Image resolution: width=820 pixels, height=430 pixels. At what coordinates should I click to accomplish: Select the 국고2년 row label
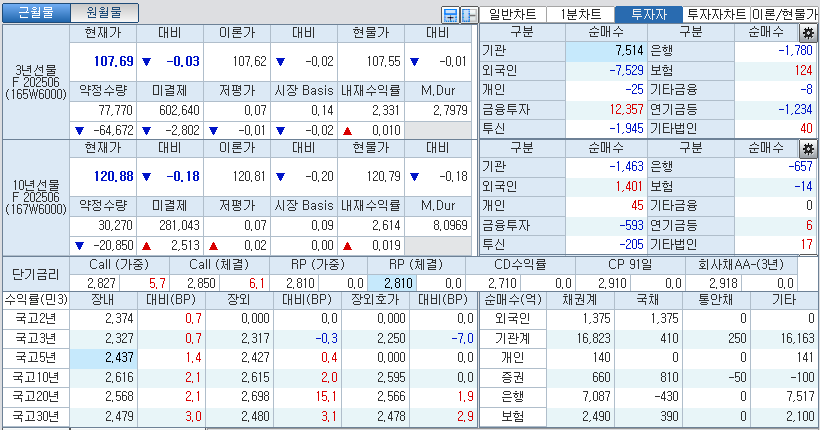point(36,319)
